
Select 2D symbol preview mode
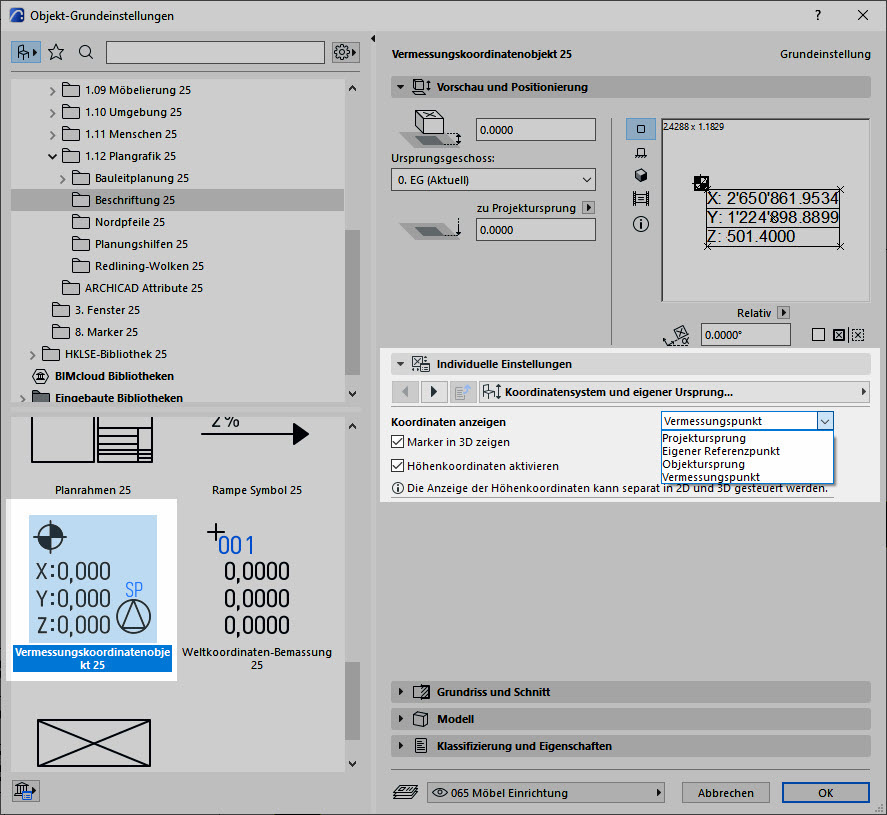point(640,129)
